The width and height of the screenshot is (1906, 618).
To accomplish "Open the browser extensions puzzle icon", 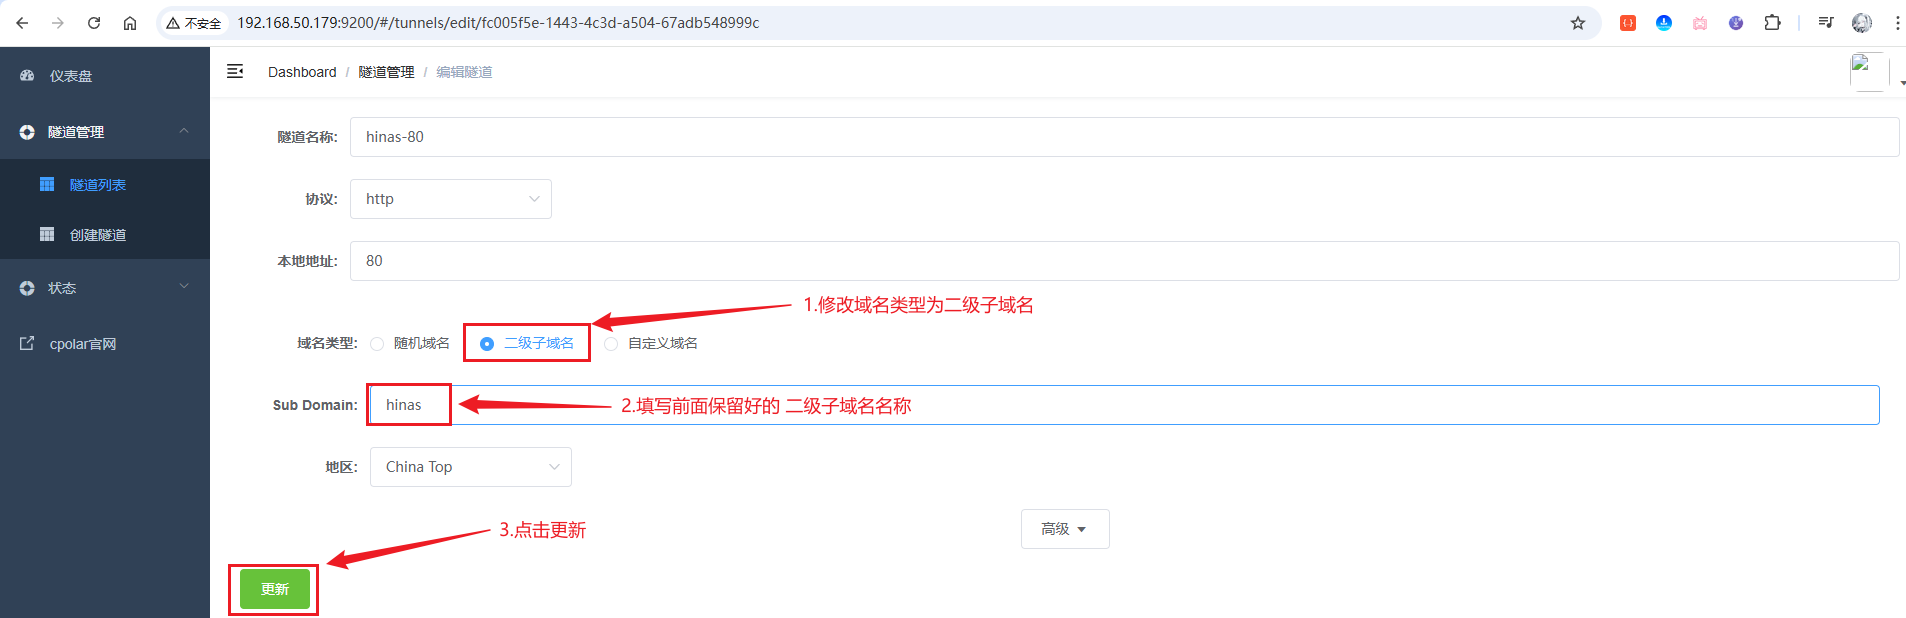I will coord(1772,22).
